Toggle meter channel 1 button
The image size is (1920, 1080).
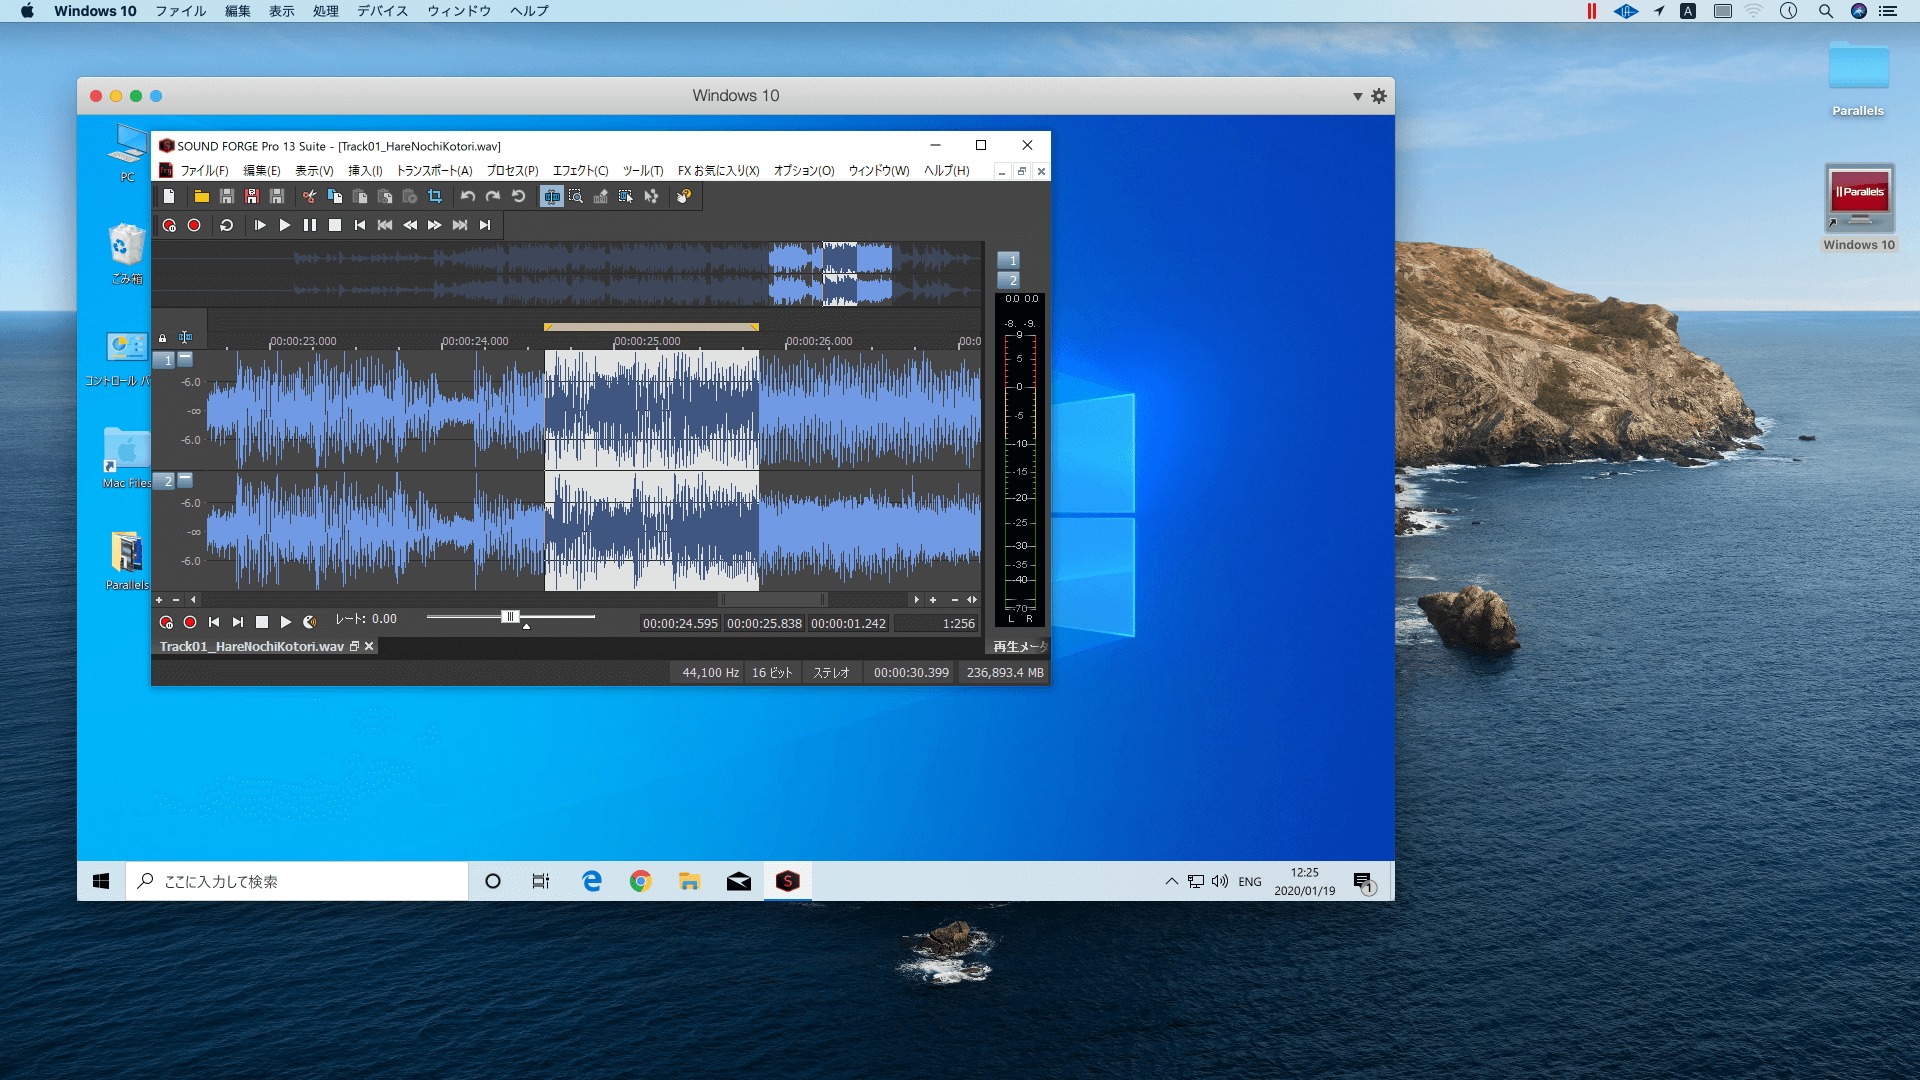pos(1009,260)
